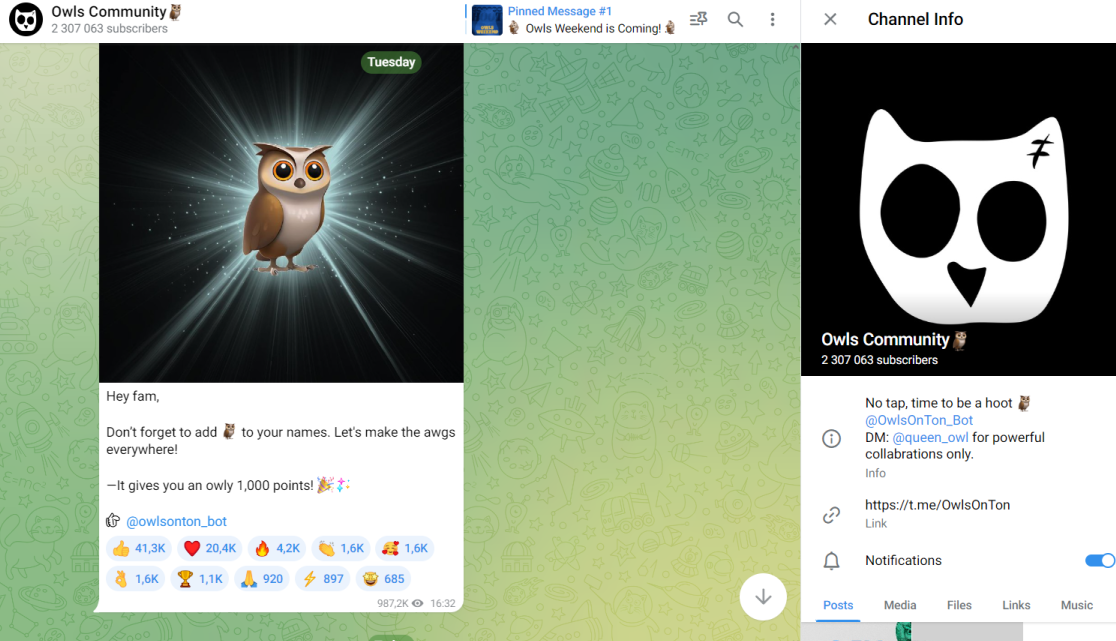Viewport: 1116px width, 641px height.
Task: Add red heart reaction 20,4K
Action: point(209,548)
